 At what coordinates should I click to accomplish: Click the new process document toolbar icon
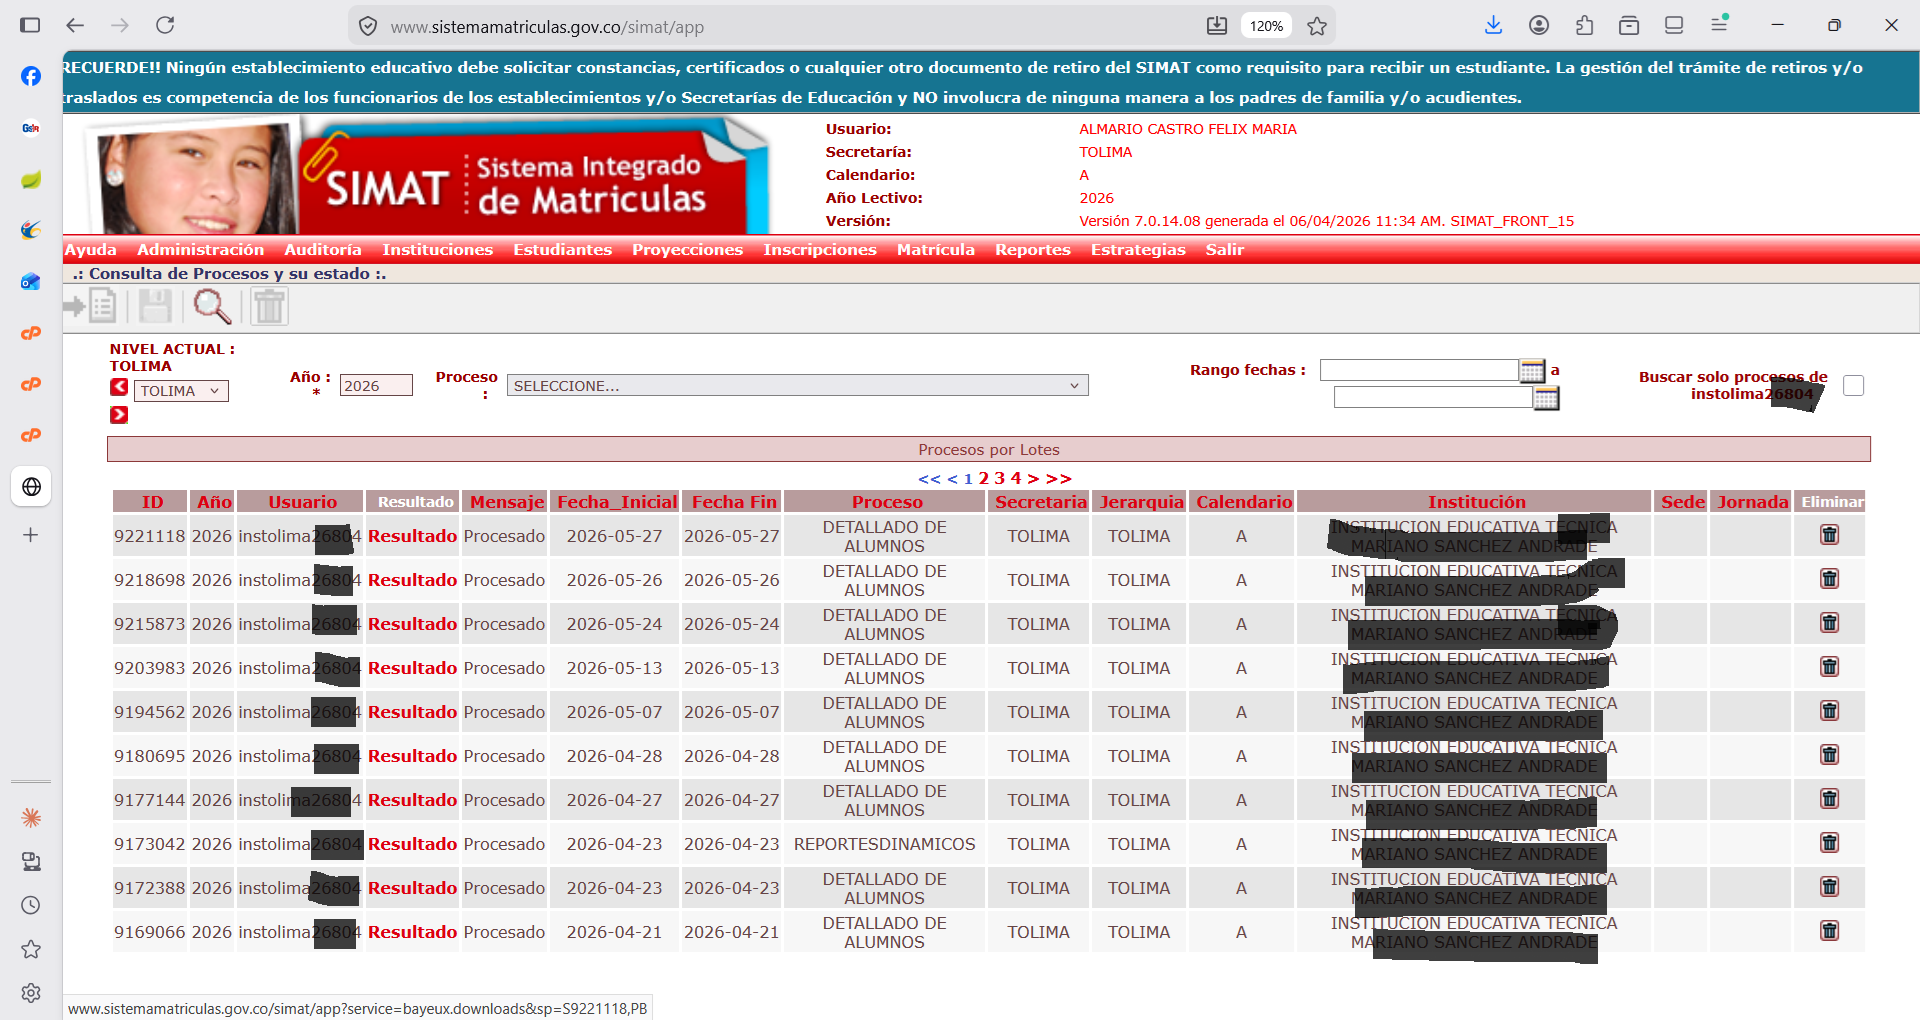pos(92,306)
